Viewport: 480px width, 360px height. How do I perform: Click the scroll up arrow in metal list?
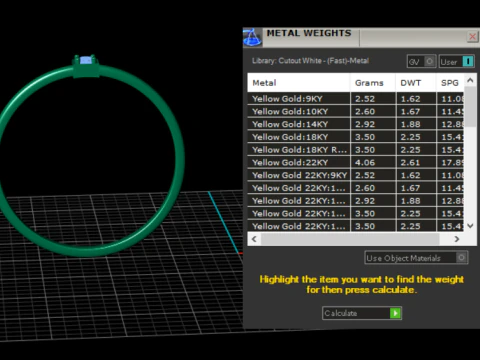point(470,80)
